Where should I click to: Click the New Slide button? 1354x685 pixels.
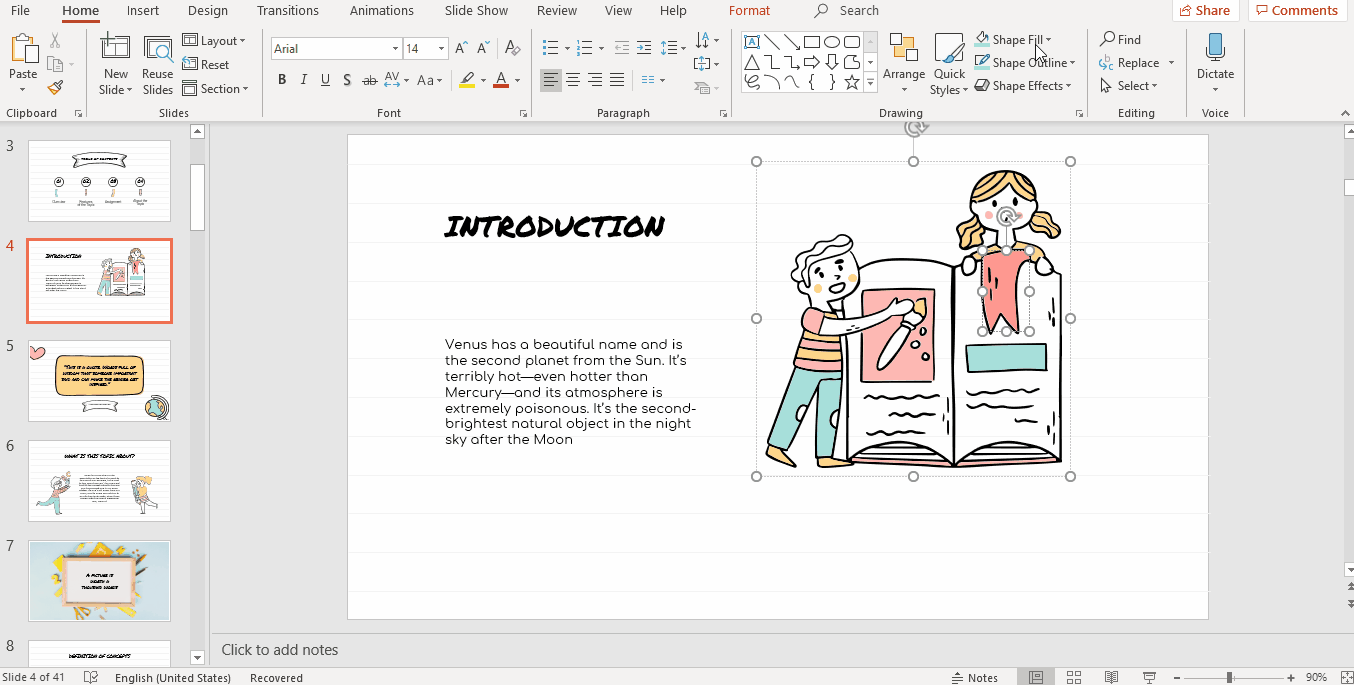tap(115, 62)
